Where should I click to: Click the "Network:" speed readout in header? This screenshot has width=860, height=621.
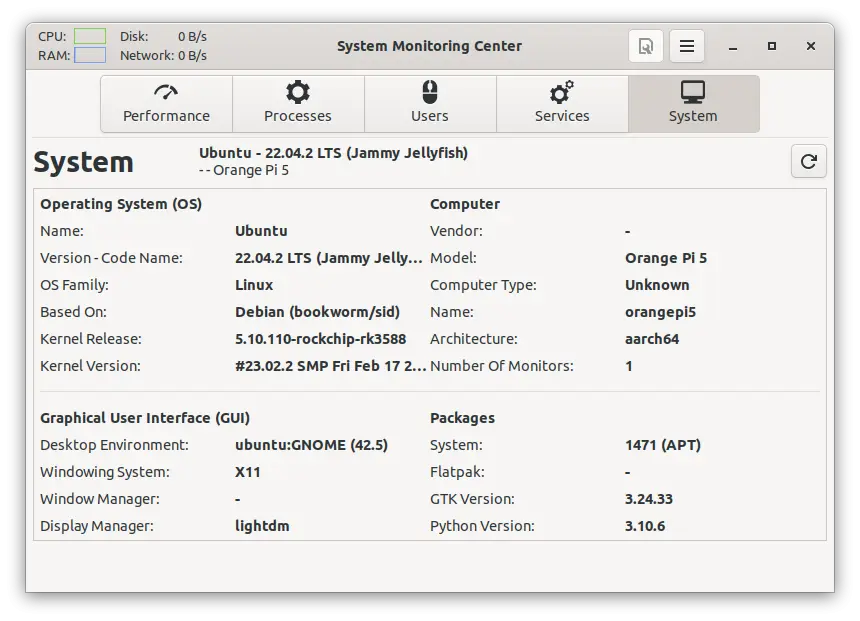[163, 55]
